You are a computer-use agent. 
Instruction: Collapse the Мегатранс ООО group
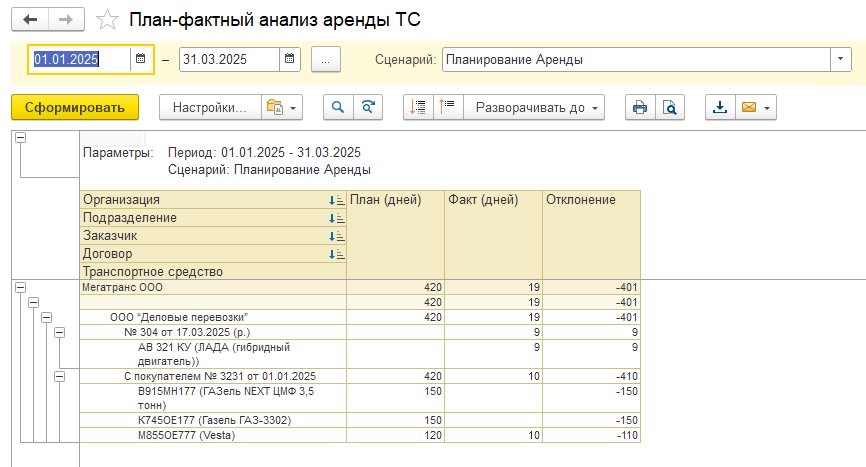coord(20,288)
